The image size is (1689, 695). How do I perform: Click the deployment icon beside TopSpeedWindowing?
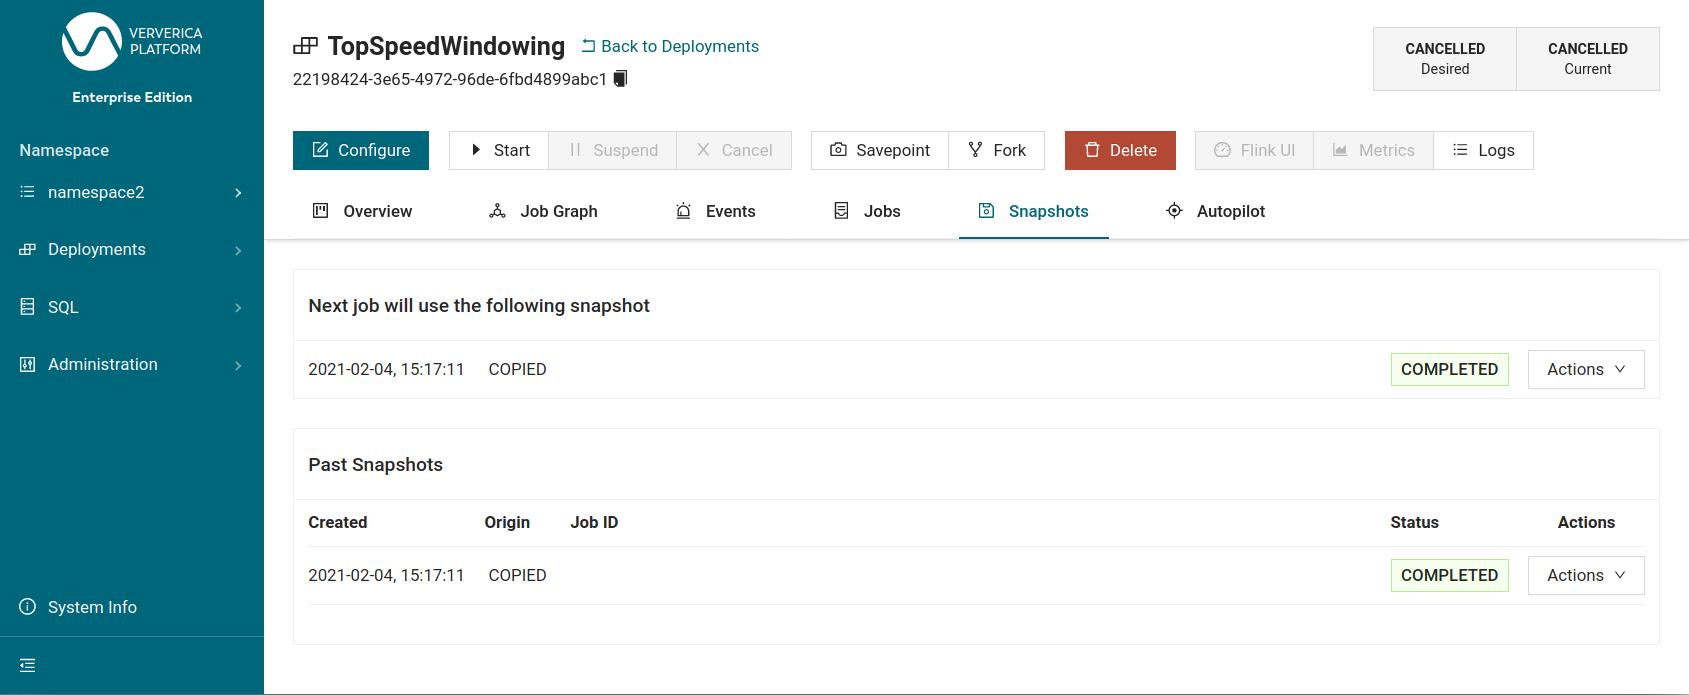[305, 46]
